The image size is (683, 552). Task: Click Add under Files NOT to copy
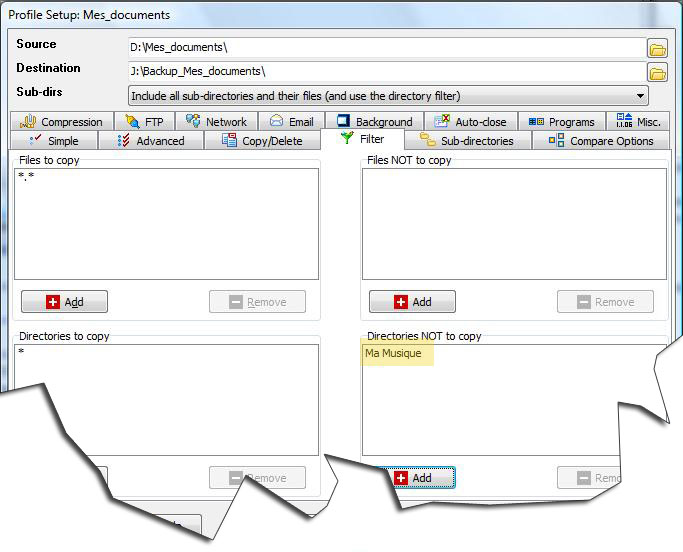pos(412,302)
